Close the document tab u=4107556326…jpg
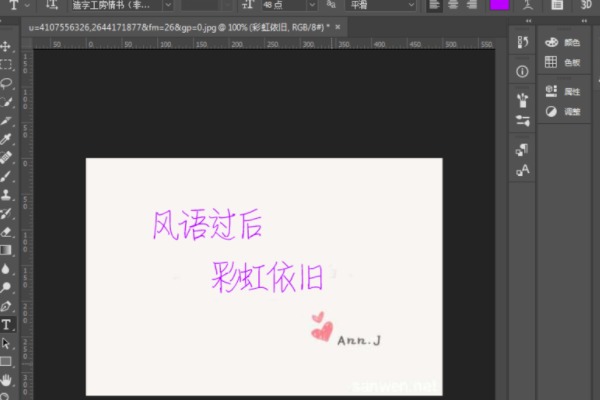 click(338, 27)
